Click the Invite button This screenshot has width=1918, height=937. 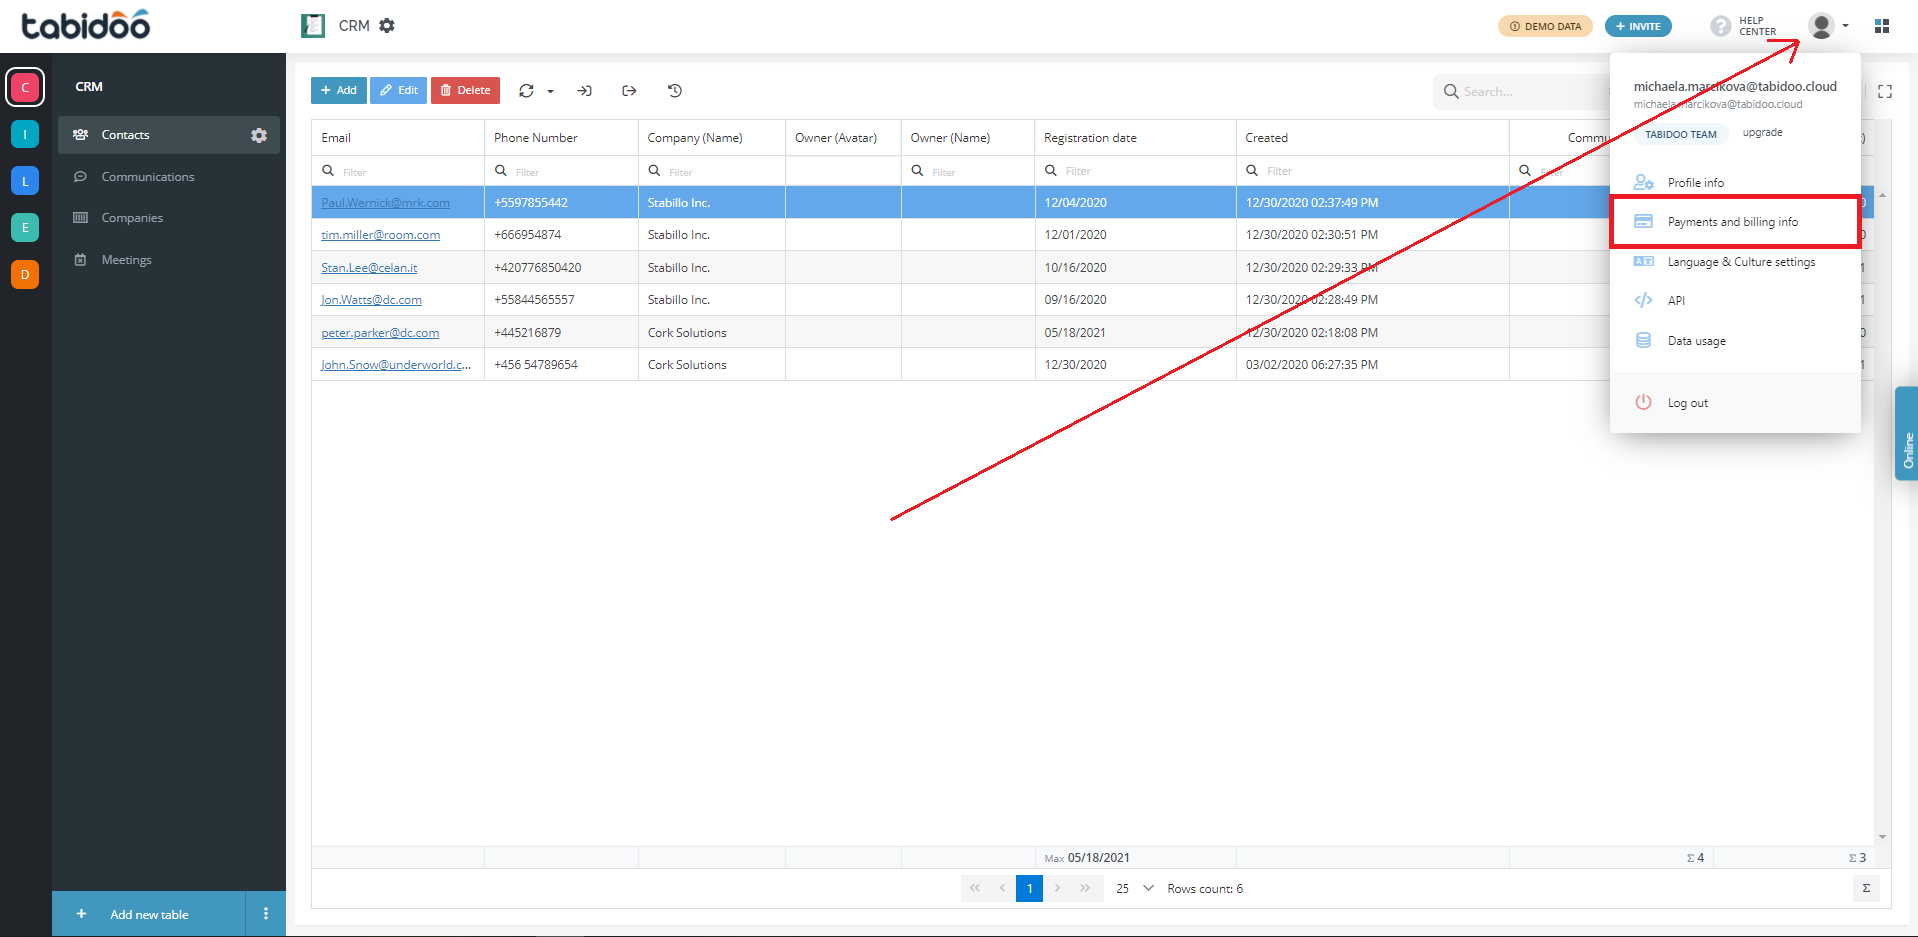[x=1638, y=26]
